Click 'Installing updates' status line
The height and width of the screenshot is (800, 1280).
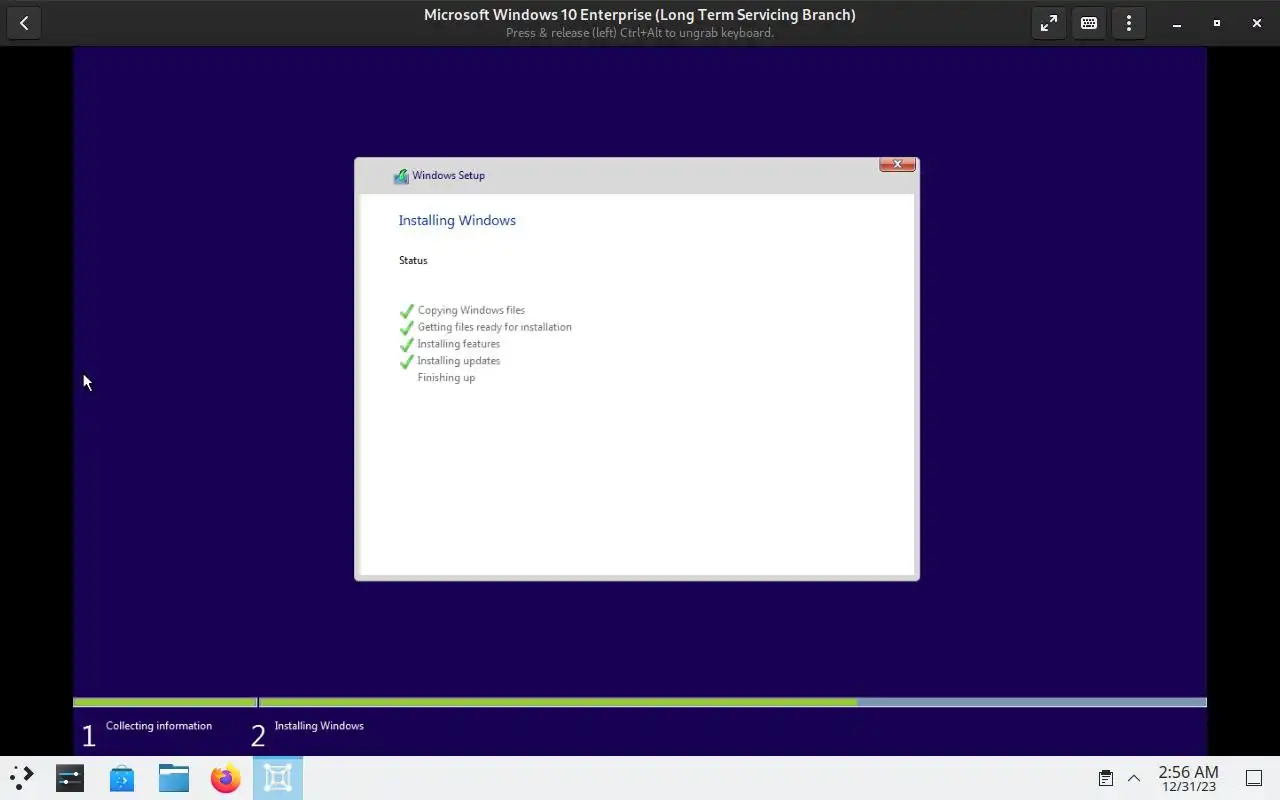[459, 361]
